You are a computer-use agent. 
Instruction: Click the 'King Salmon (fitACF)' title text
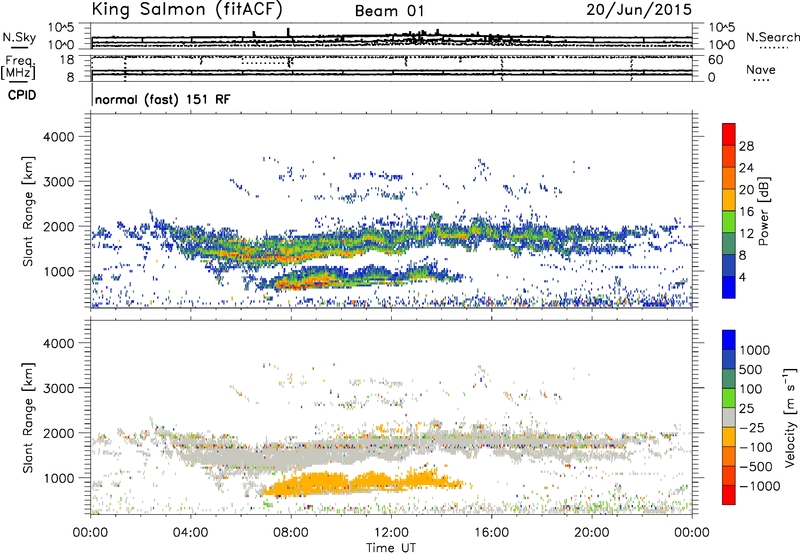[186, 9]
